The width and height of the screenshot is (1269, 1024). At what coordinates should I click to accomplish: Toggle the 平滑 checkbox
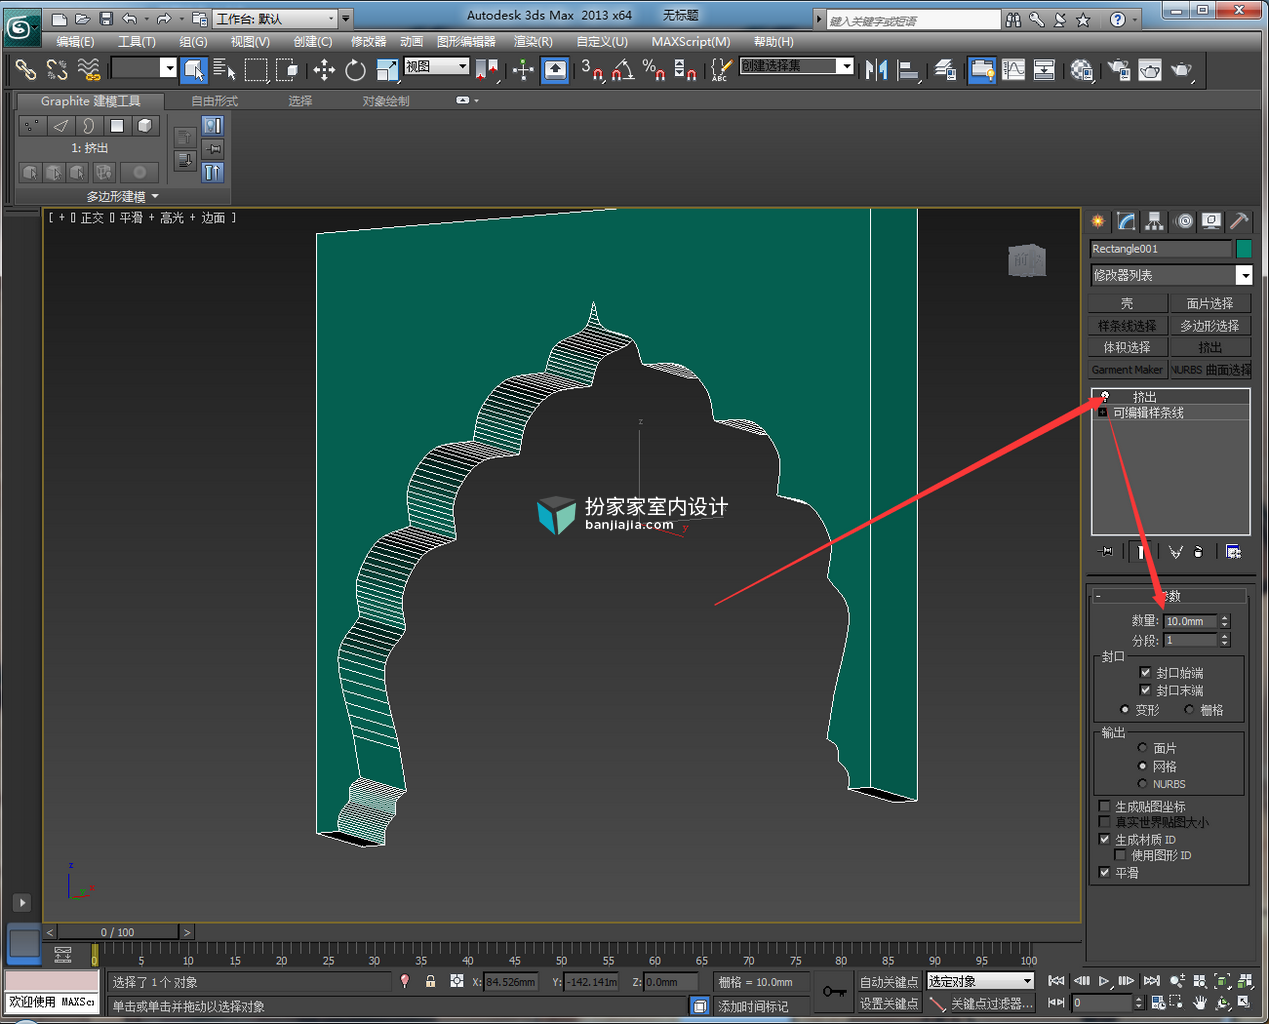pyautogui.click(x=1104, y=872)
